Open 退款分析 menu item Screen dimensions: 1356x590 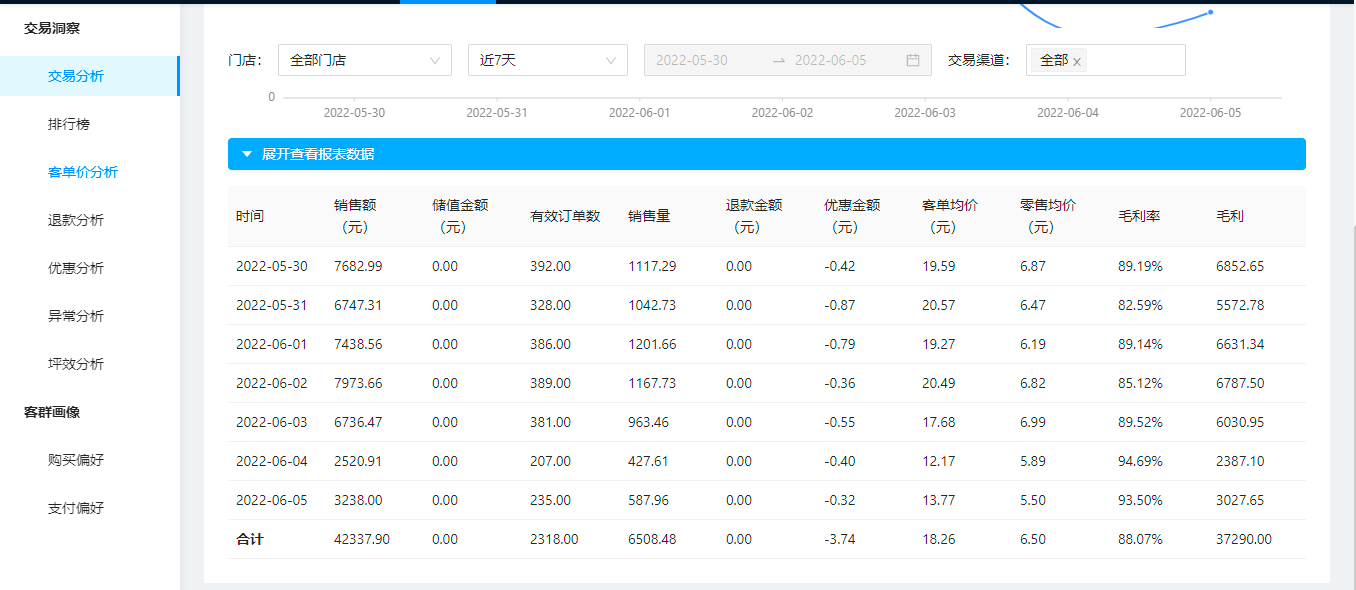(x=76, y=220)
